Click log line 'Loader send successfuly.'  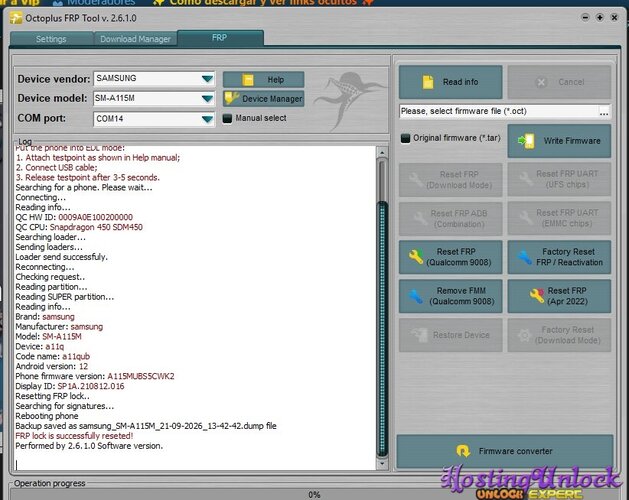tap(61, 257)
